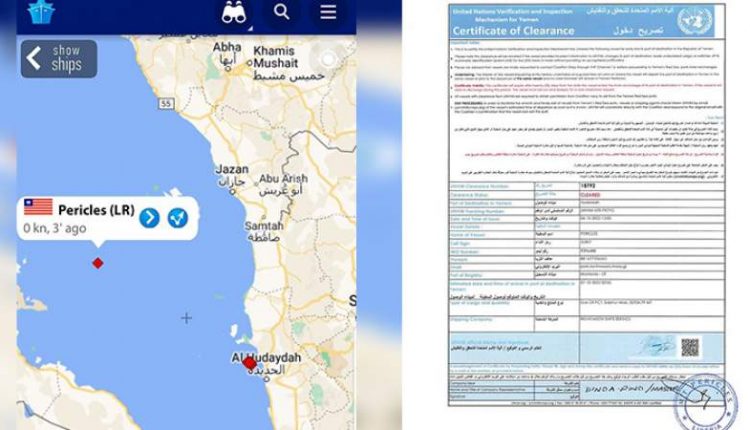This screenshot has height=430, width=750.
Task: Toggle the show ships button
Action: click(x=59, y=58)
